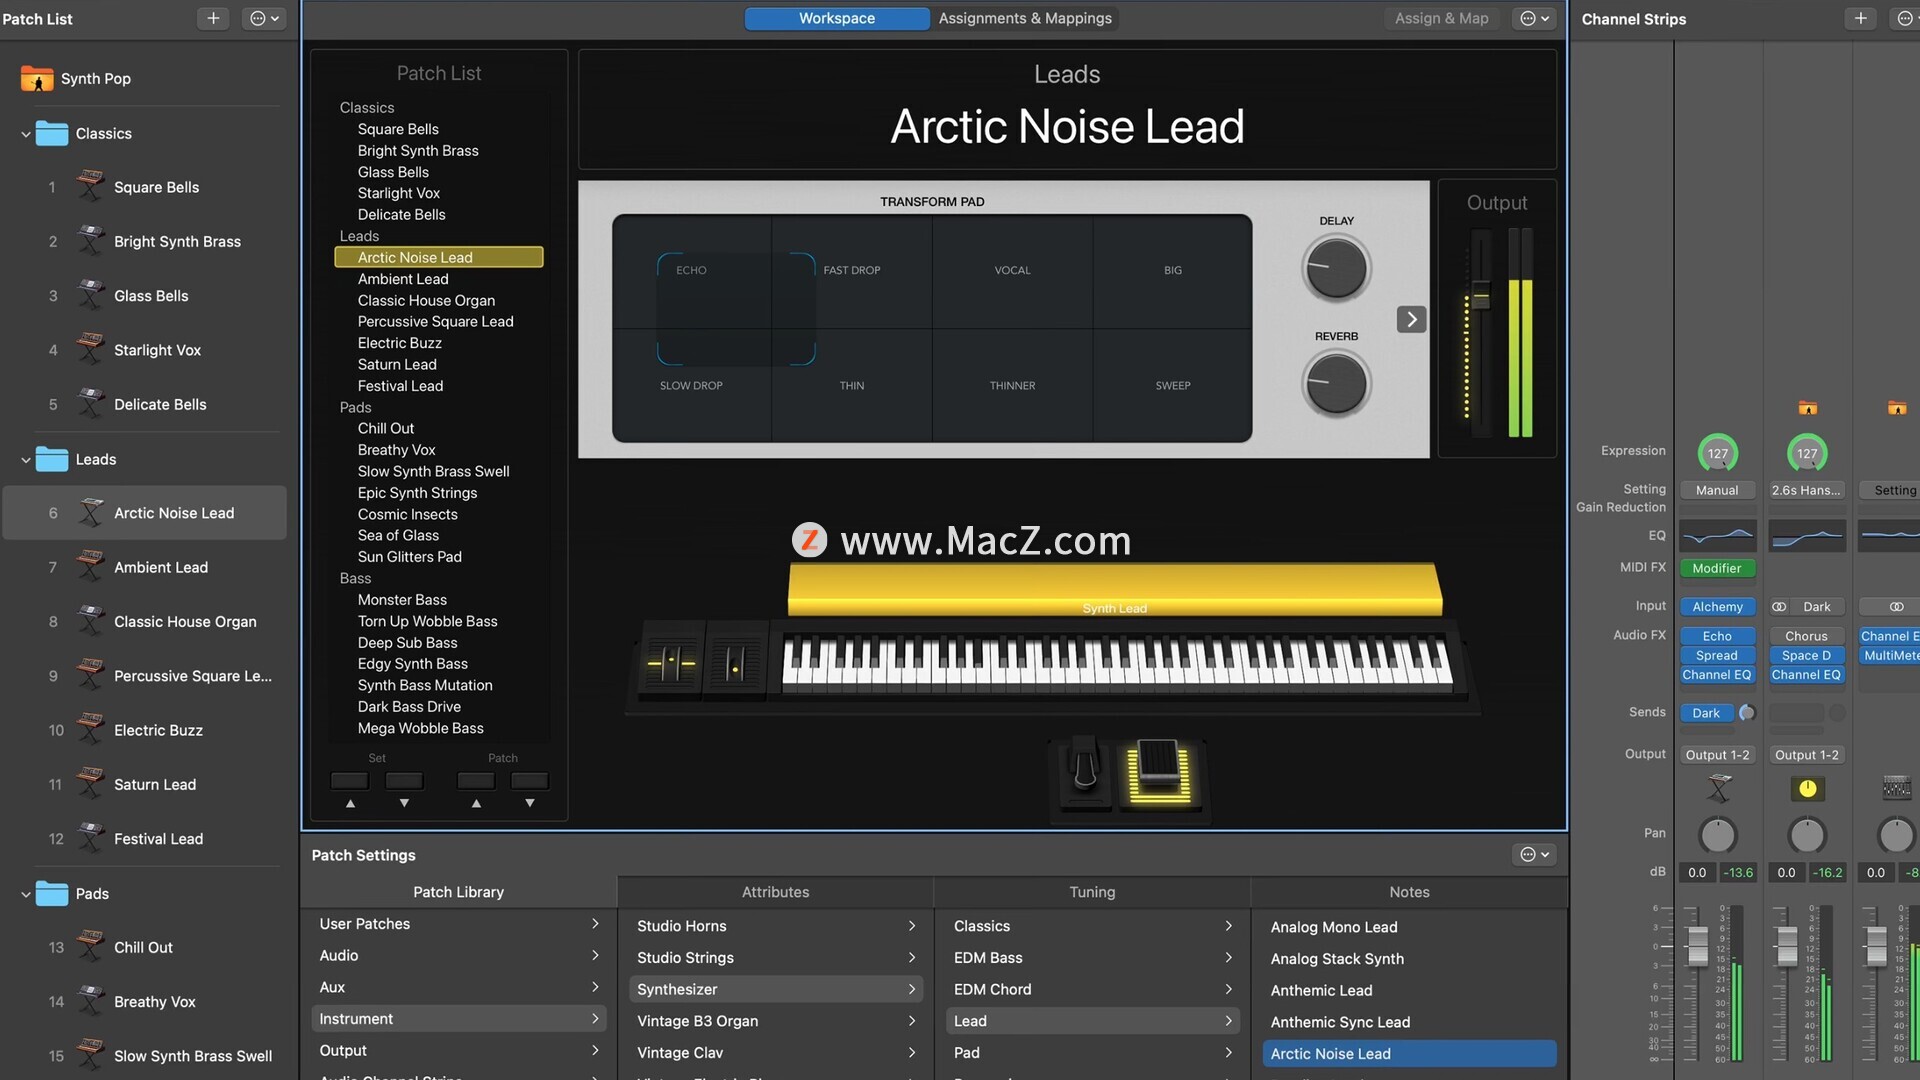
Task: Click the Arctic Noise Lead patch icon
Action: pos(90,512)
